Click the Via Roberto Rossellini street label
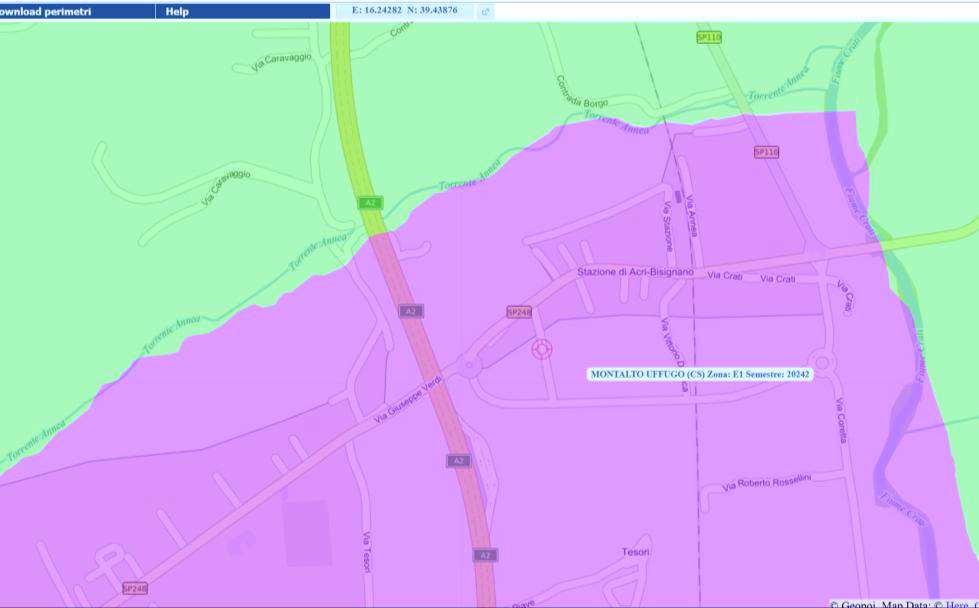 767,482
